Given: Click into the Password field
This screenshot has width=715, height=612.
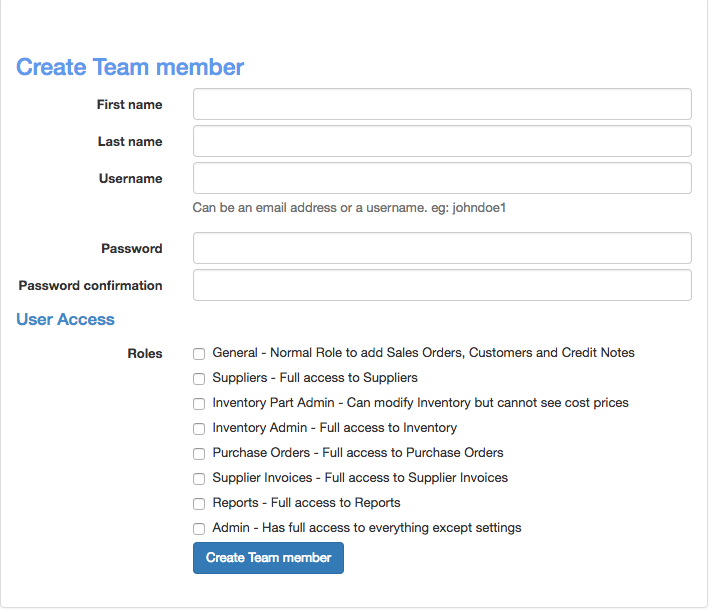Looking at the screenshot, I should [x=441, y=248].
